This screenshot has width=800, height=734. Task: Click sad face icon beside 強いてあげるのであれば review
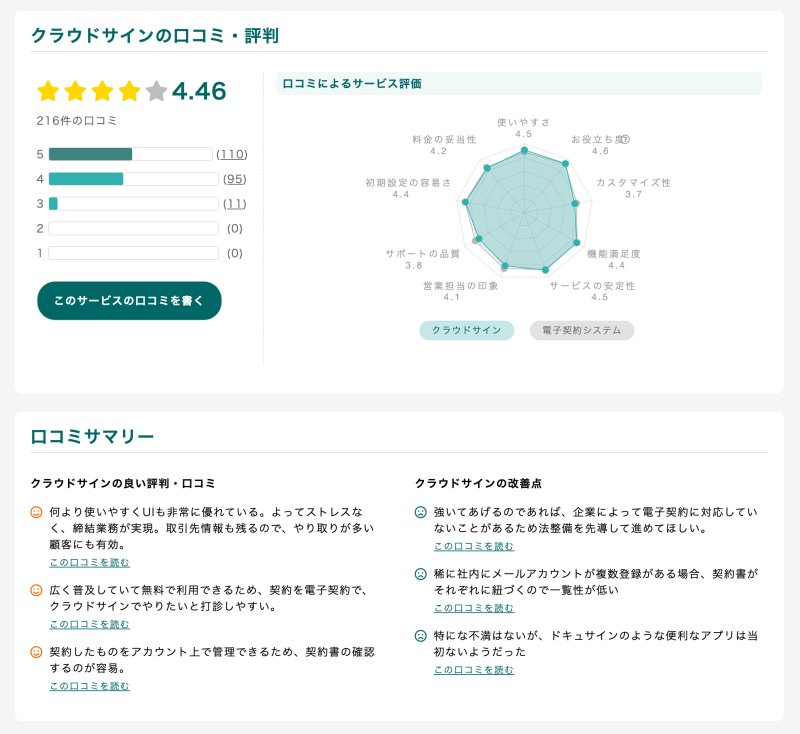point(420,512)
